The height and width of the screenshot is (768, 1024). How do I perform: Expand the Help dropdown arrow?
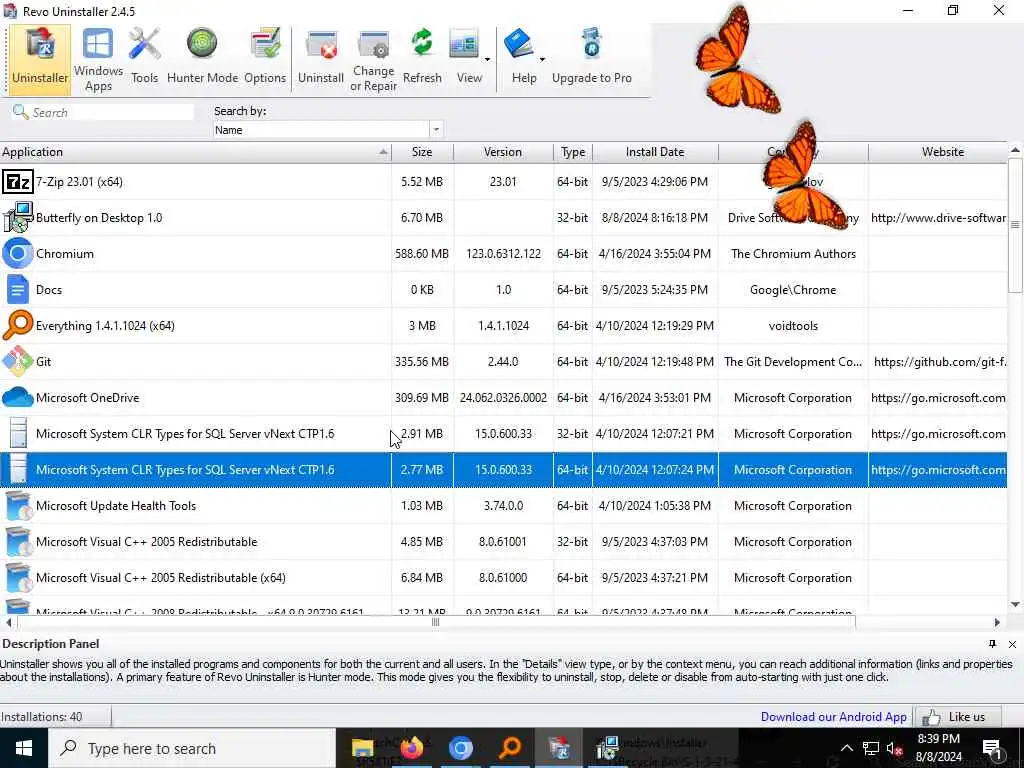point(542,59)
